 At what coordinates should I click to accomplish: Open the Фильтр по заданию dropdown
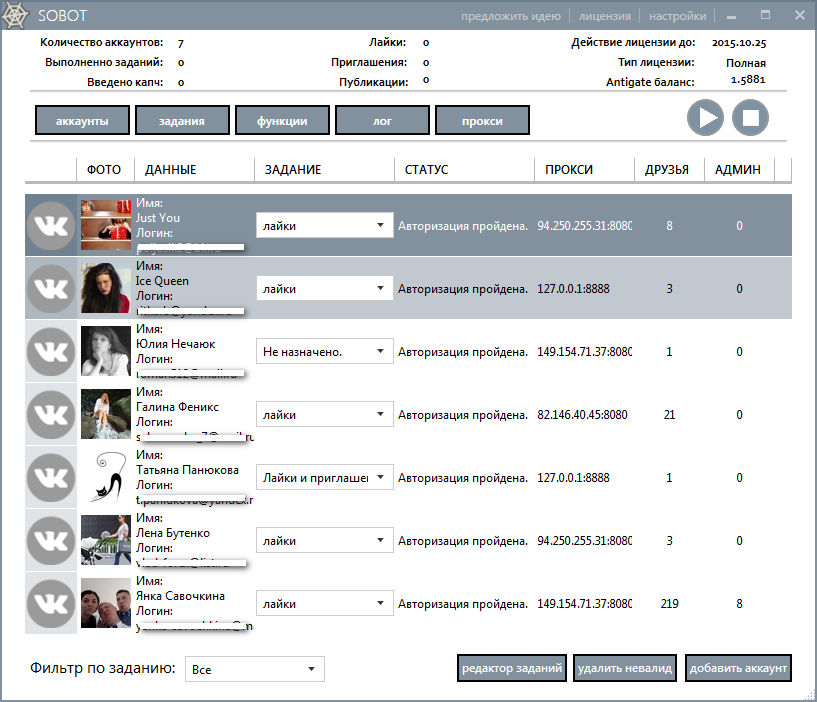point(255,669)
